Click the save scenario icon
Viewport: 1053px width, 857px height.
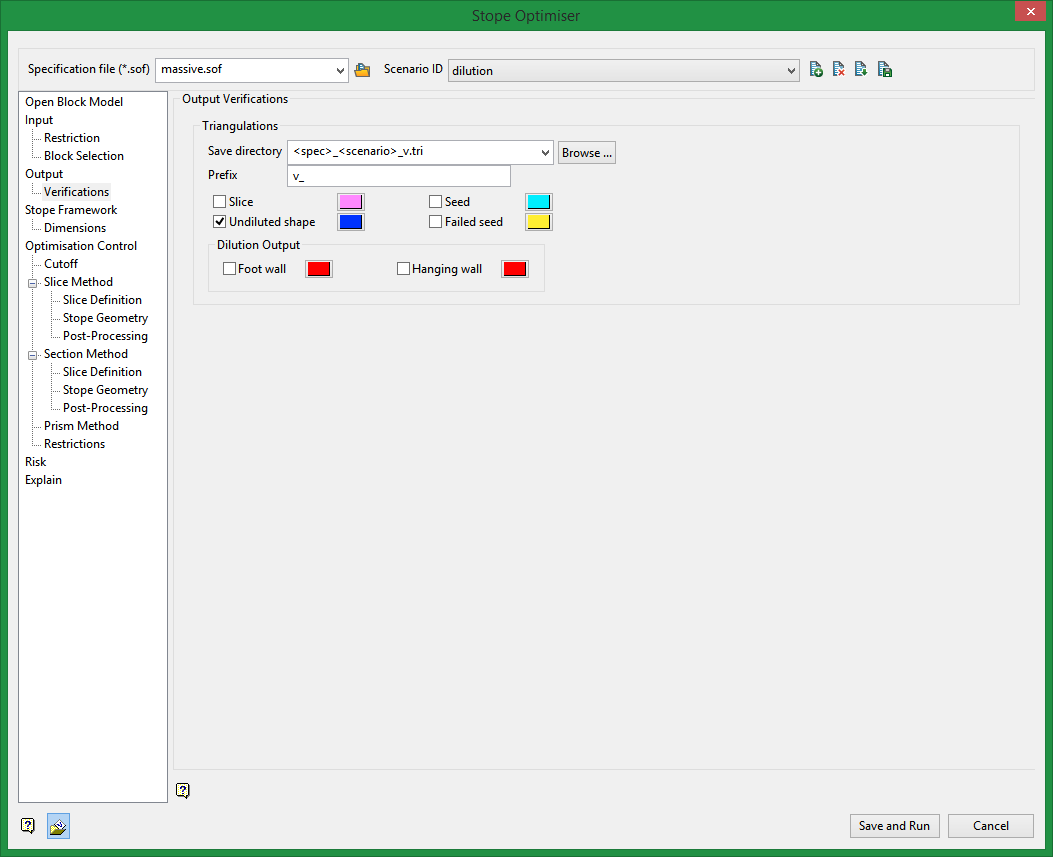pyautogui.click(x=885, y=70)
